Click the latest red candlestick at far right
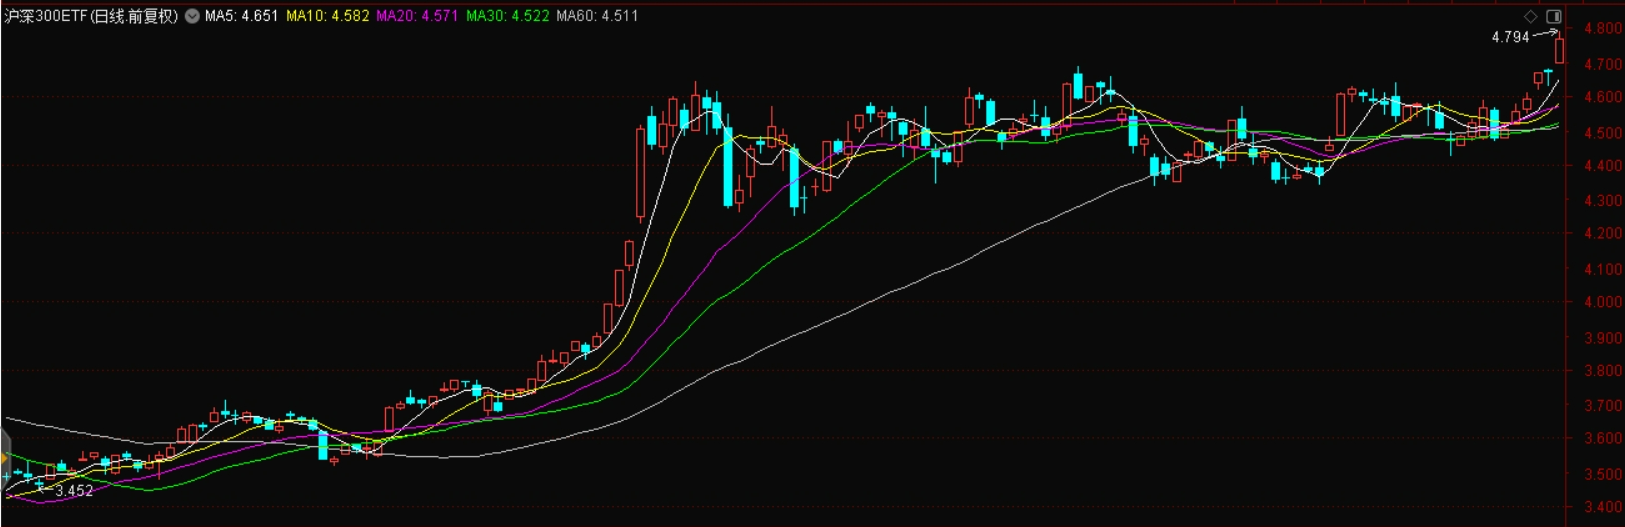This screenshot has height=527, width=1625. point(1559,50)
